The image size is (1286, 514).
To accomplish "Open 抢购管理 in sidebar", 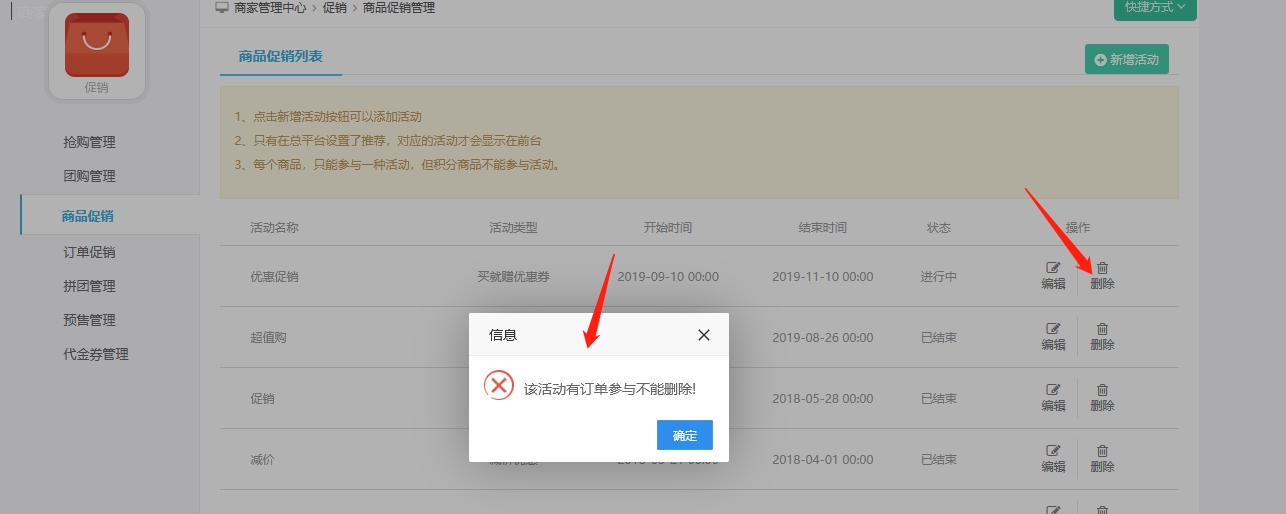I will click(x=89, y=142).
